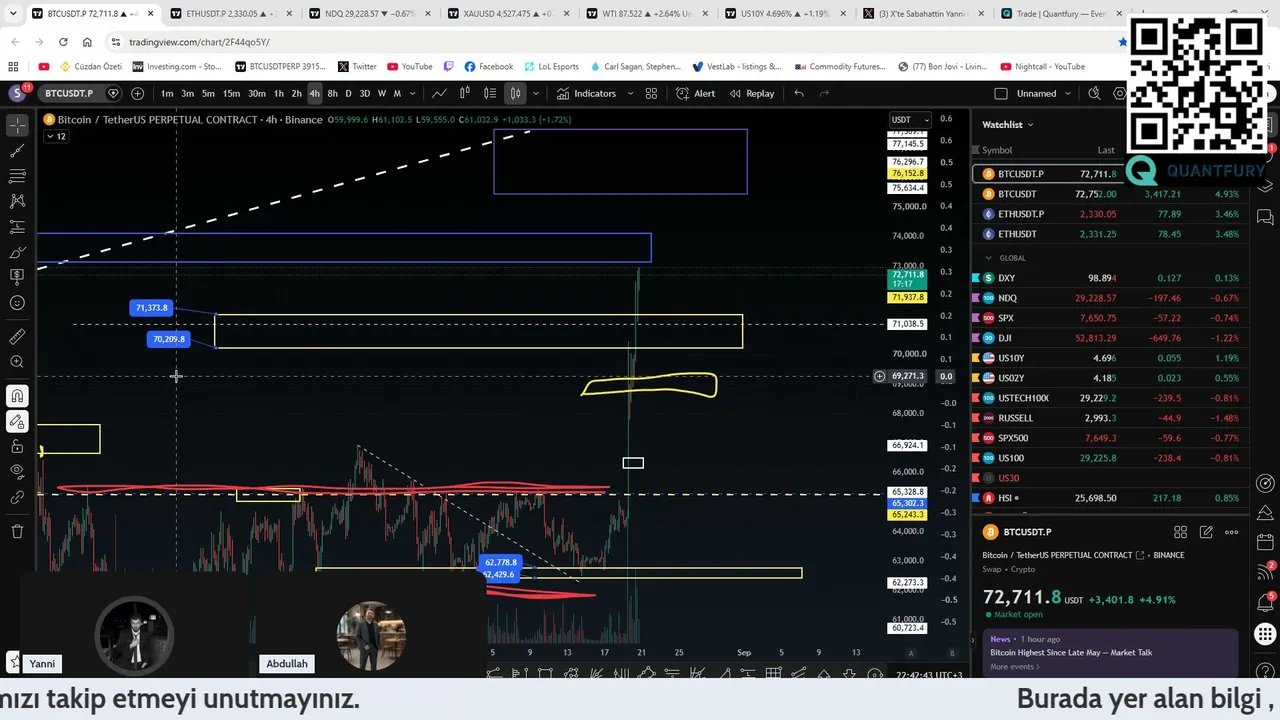Viewport: 1280px width, 720px height.
Task: Activate the zoom in tool
Action: click(17, 362)
